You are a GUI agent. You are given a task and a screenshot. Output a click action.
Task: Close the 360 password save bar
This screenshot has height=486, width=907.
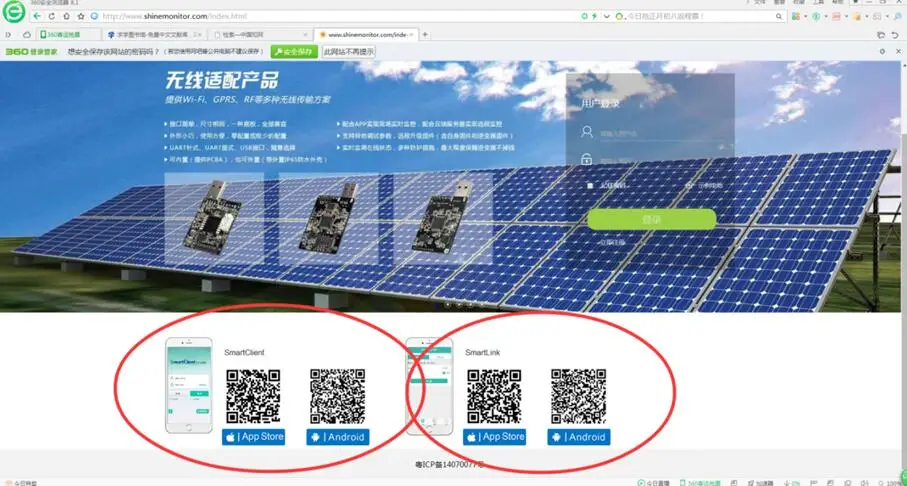pyautogui.click(x=898, y=51)
